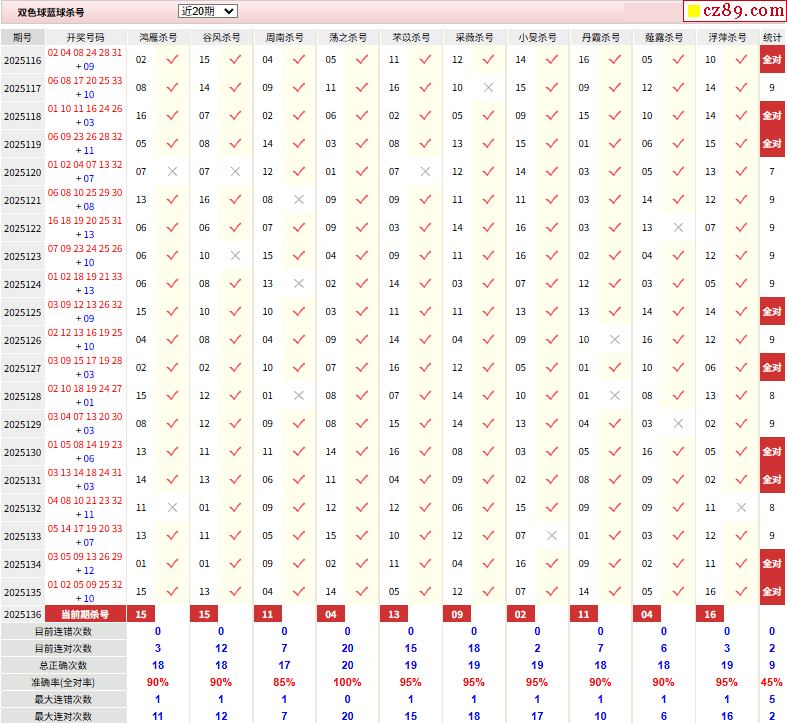The width and height of the screenshot is (787, 723).
Task: Click issue number 2025136 in the first column
Action: tap(23, 614)
